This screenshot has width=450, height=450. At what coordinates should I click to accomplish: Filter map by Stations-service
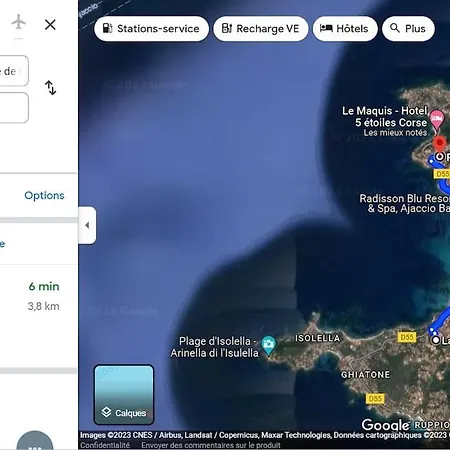coord(151,29)
